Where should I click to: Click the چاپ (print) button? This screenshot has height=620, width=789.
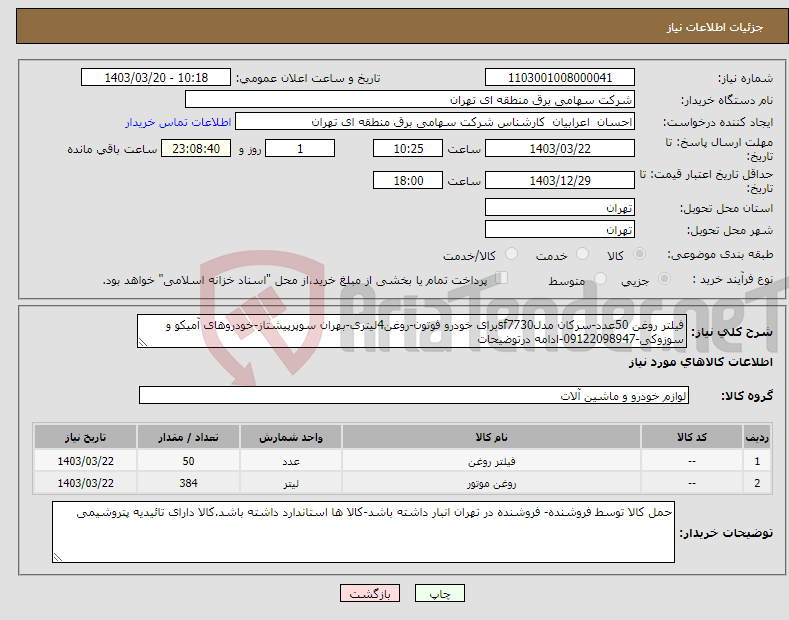[x=439, y=594]
